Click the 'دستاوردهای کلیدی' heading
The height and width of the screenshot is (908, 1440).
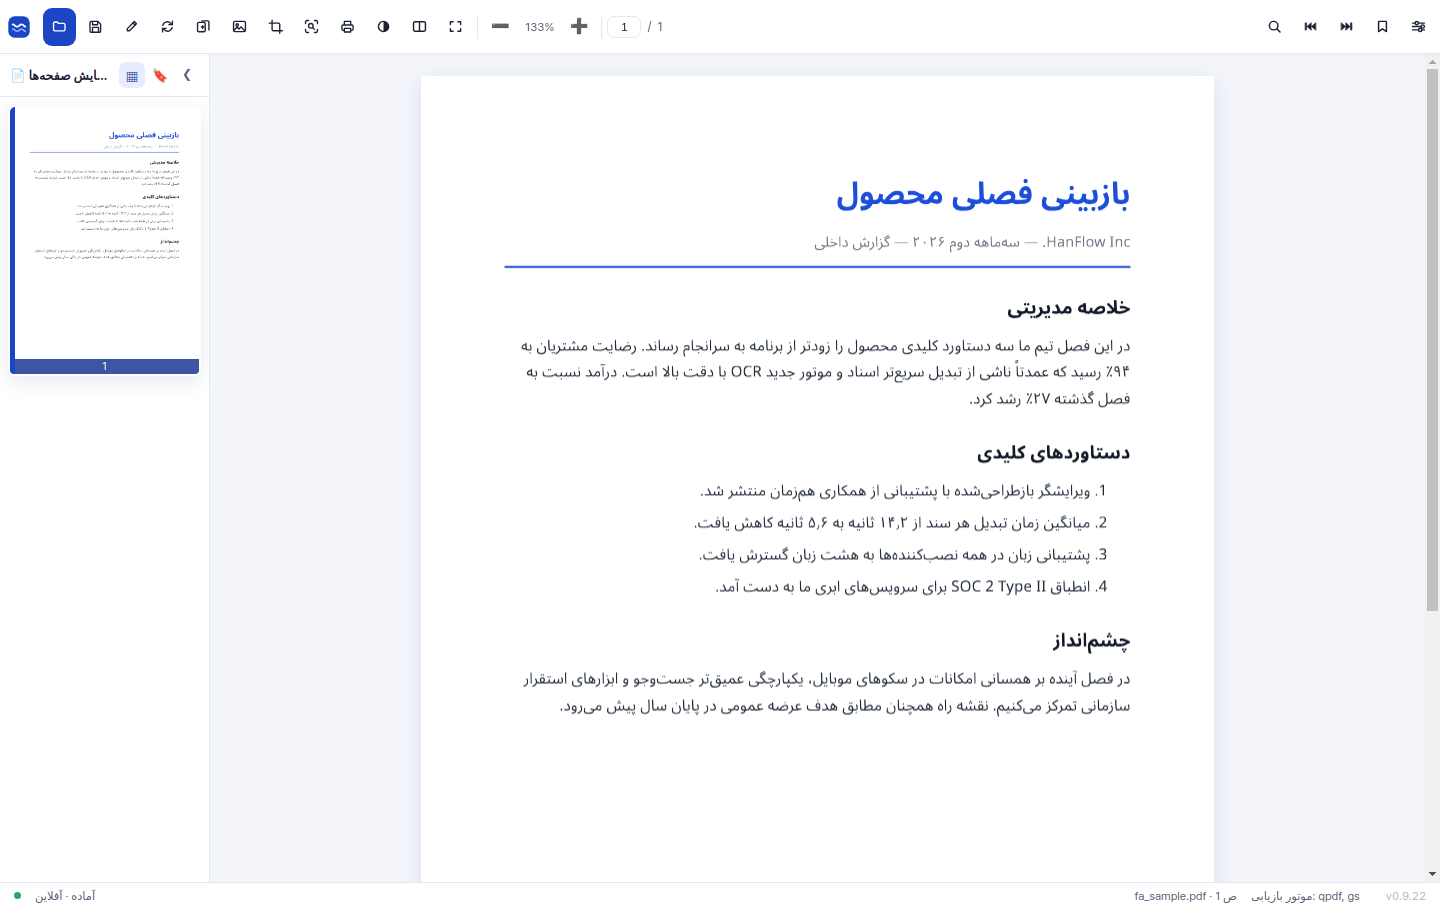click(x=1053, y=452)
